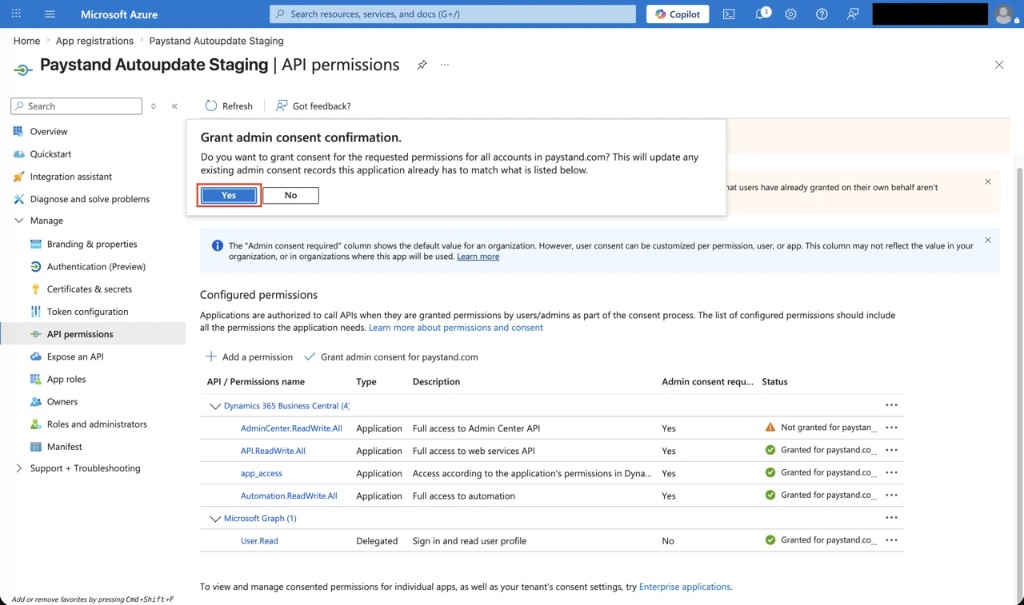Open the Azure portal apps grid icon
Screen dimensions: 1024x605
(x=16, y=14)
